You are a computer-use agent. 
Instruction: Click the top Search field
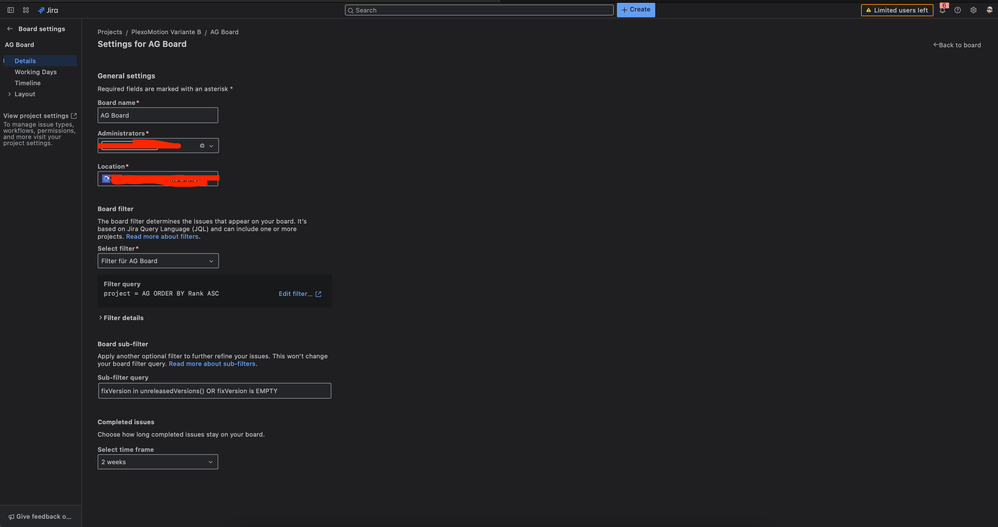(x=479, y=10)
